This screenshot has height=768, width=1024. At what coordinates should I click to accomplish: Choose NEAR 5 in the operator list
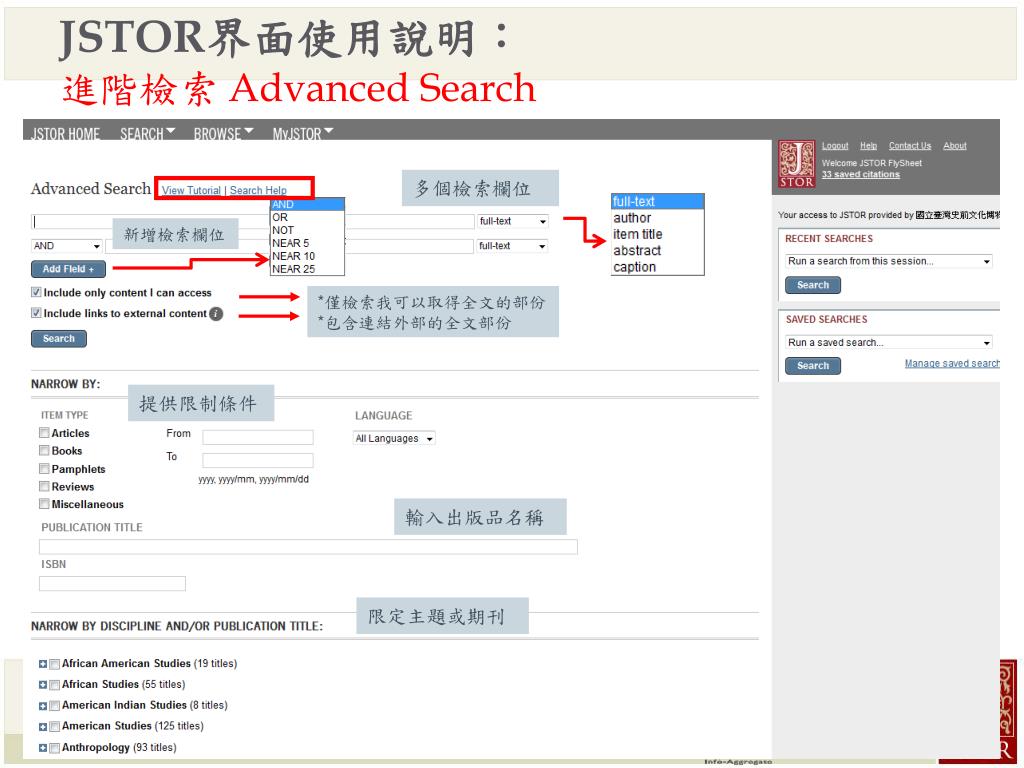tap(307, 244)
